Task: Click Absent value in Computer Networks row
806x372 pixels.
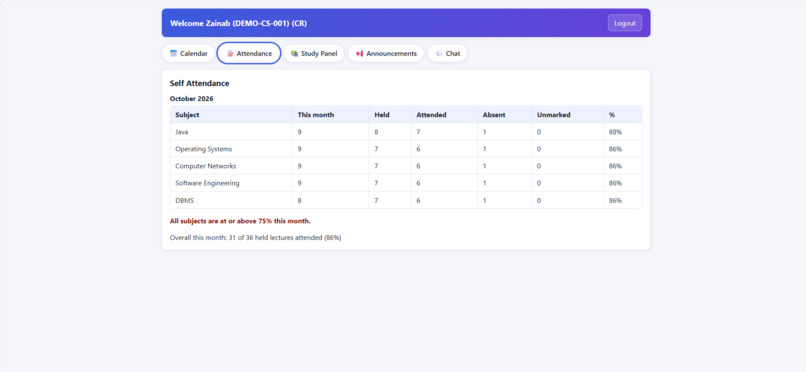Action: click(485, 166)
